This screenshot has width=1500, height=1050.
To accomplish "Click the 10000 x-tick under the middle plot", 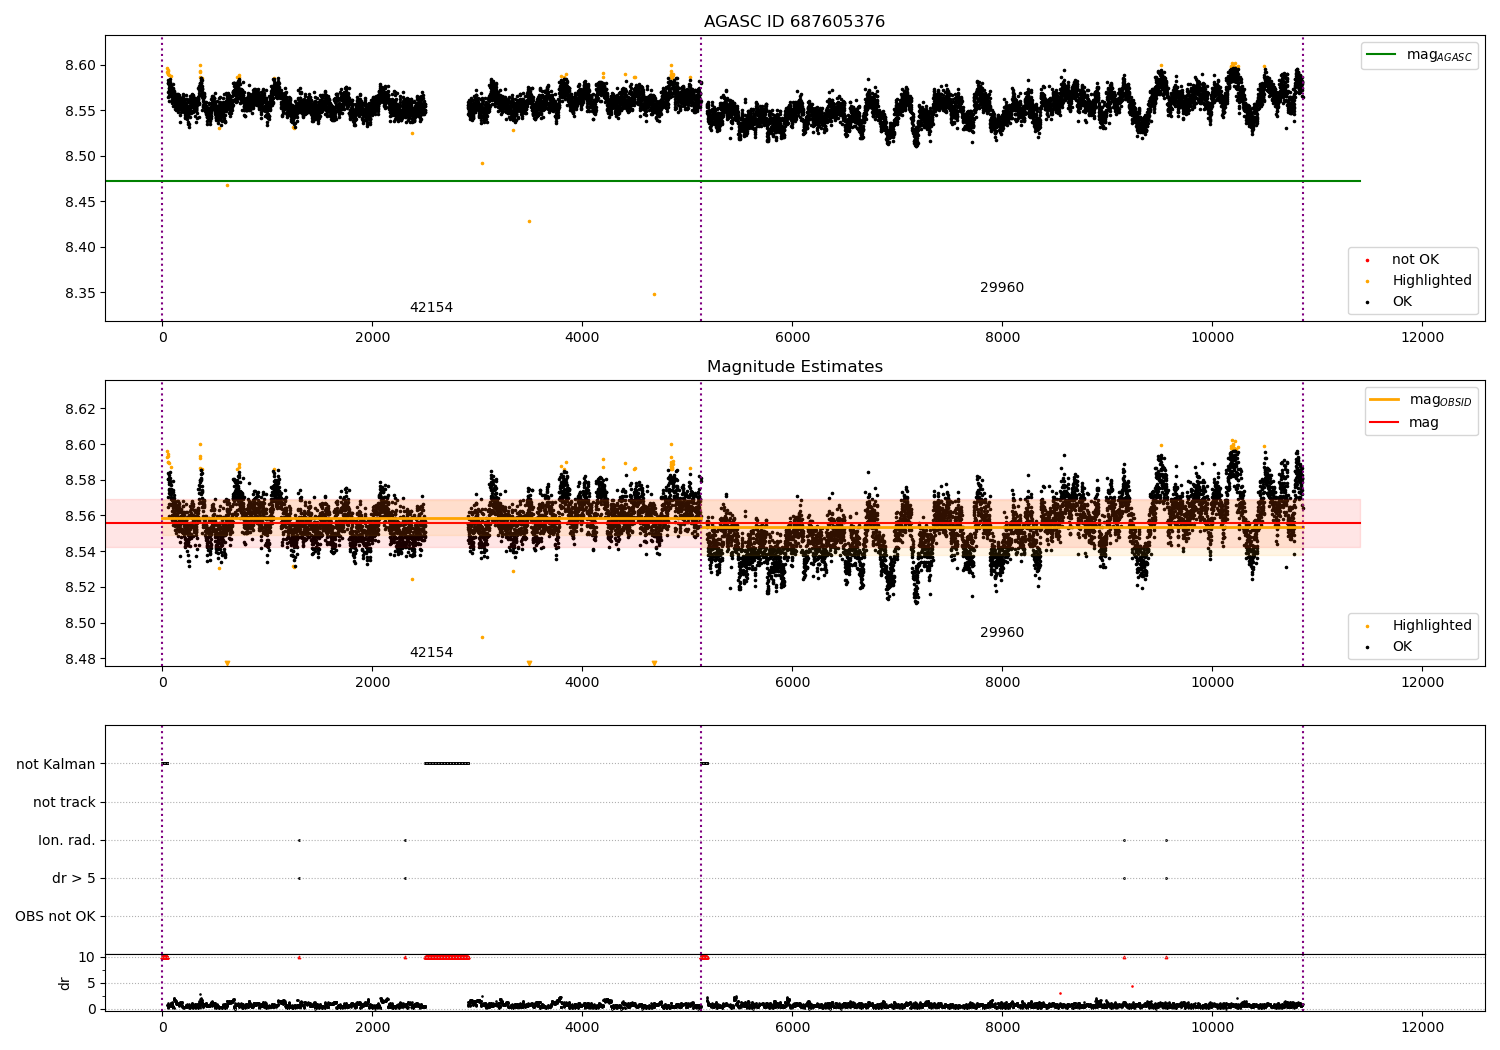I will click(1212, 683).
